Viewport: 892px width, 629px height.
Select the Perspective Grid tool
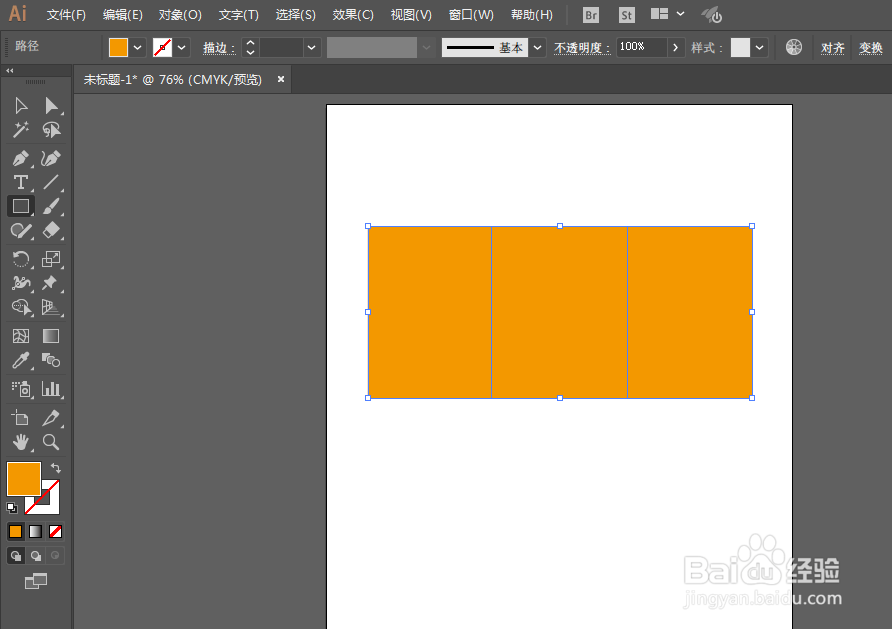tap(51, 307)
